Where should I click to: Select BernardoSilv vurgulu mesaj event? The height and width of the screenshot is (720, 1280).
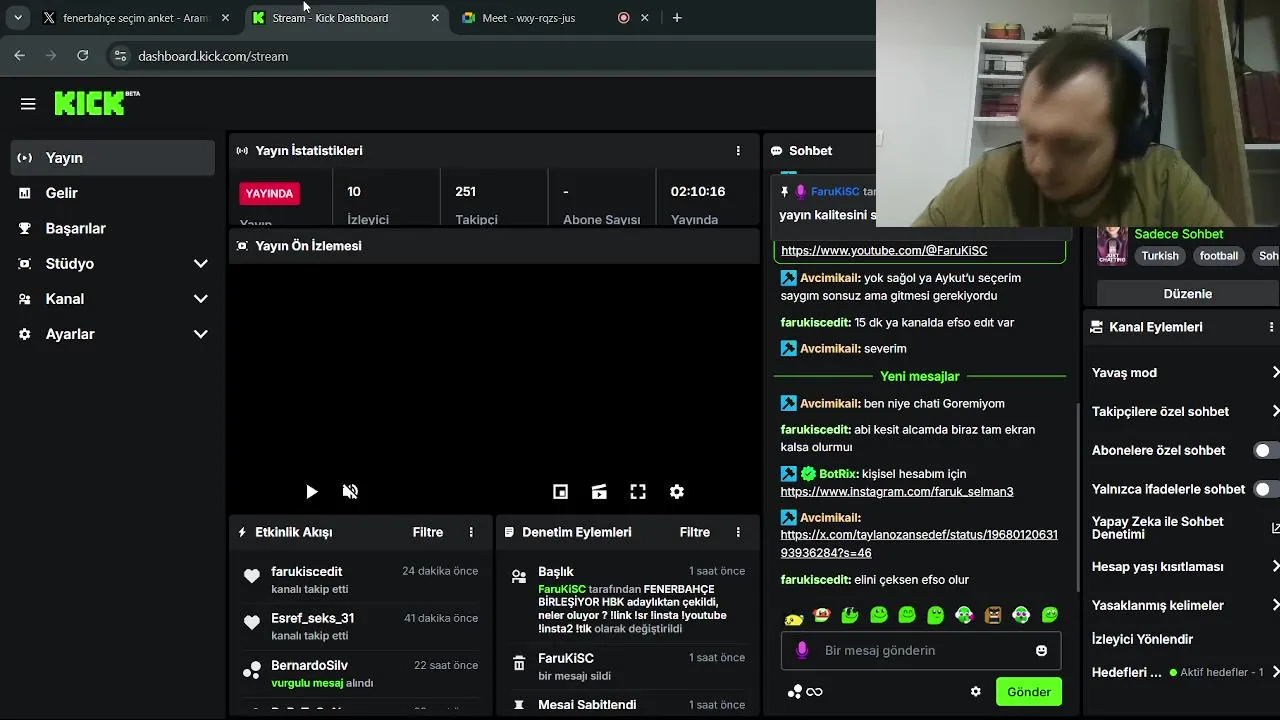[x=361, y=673]
